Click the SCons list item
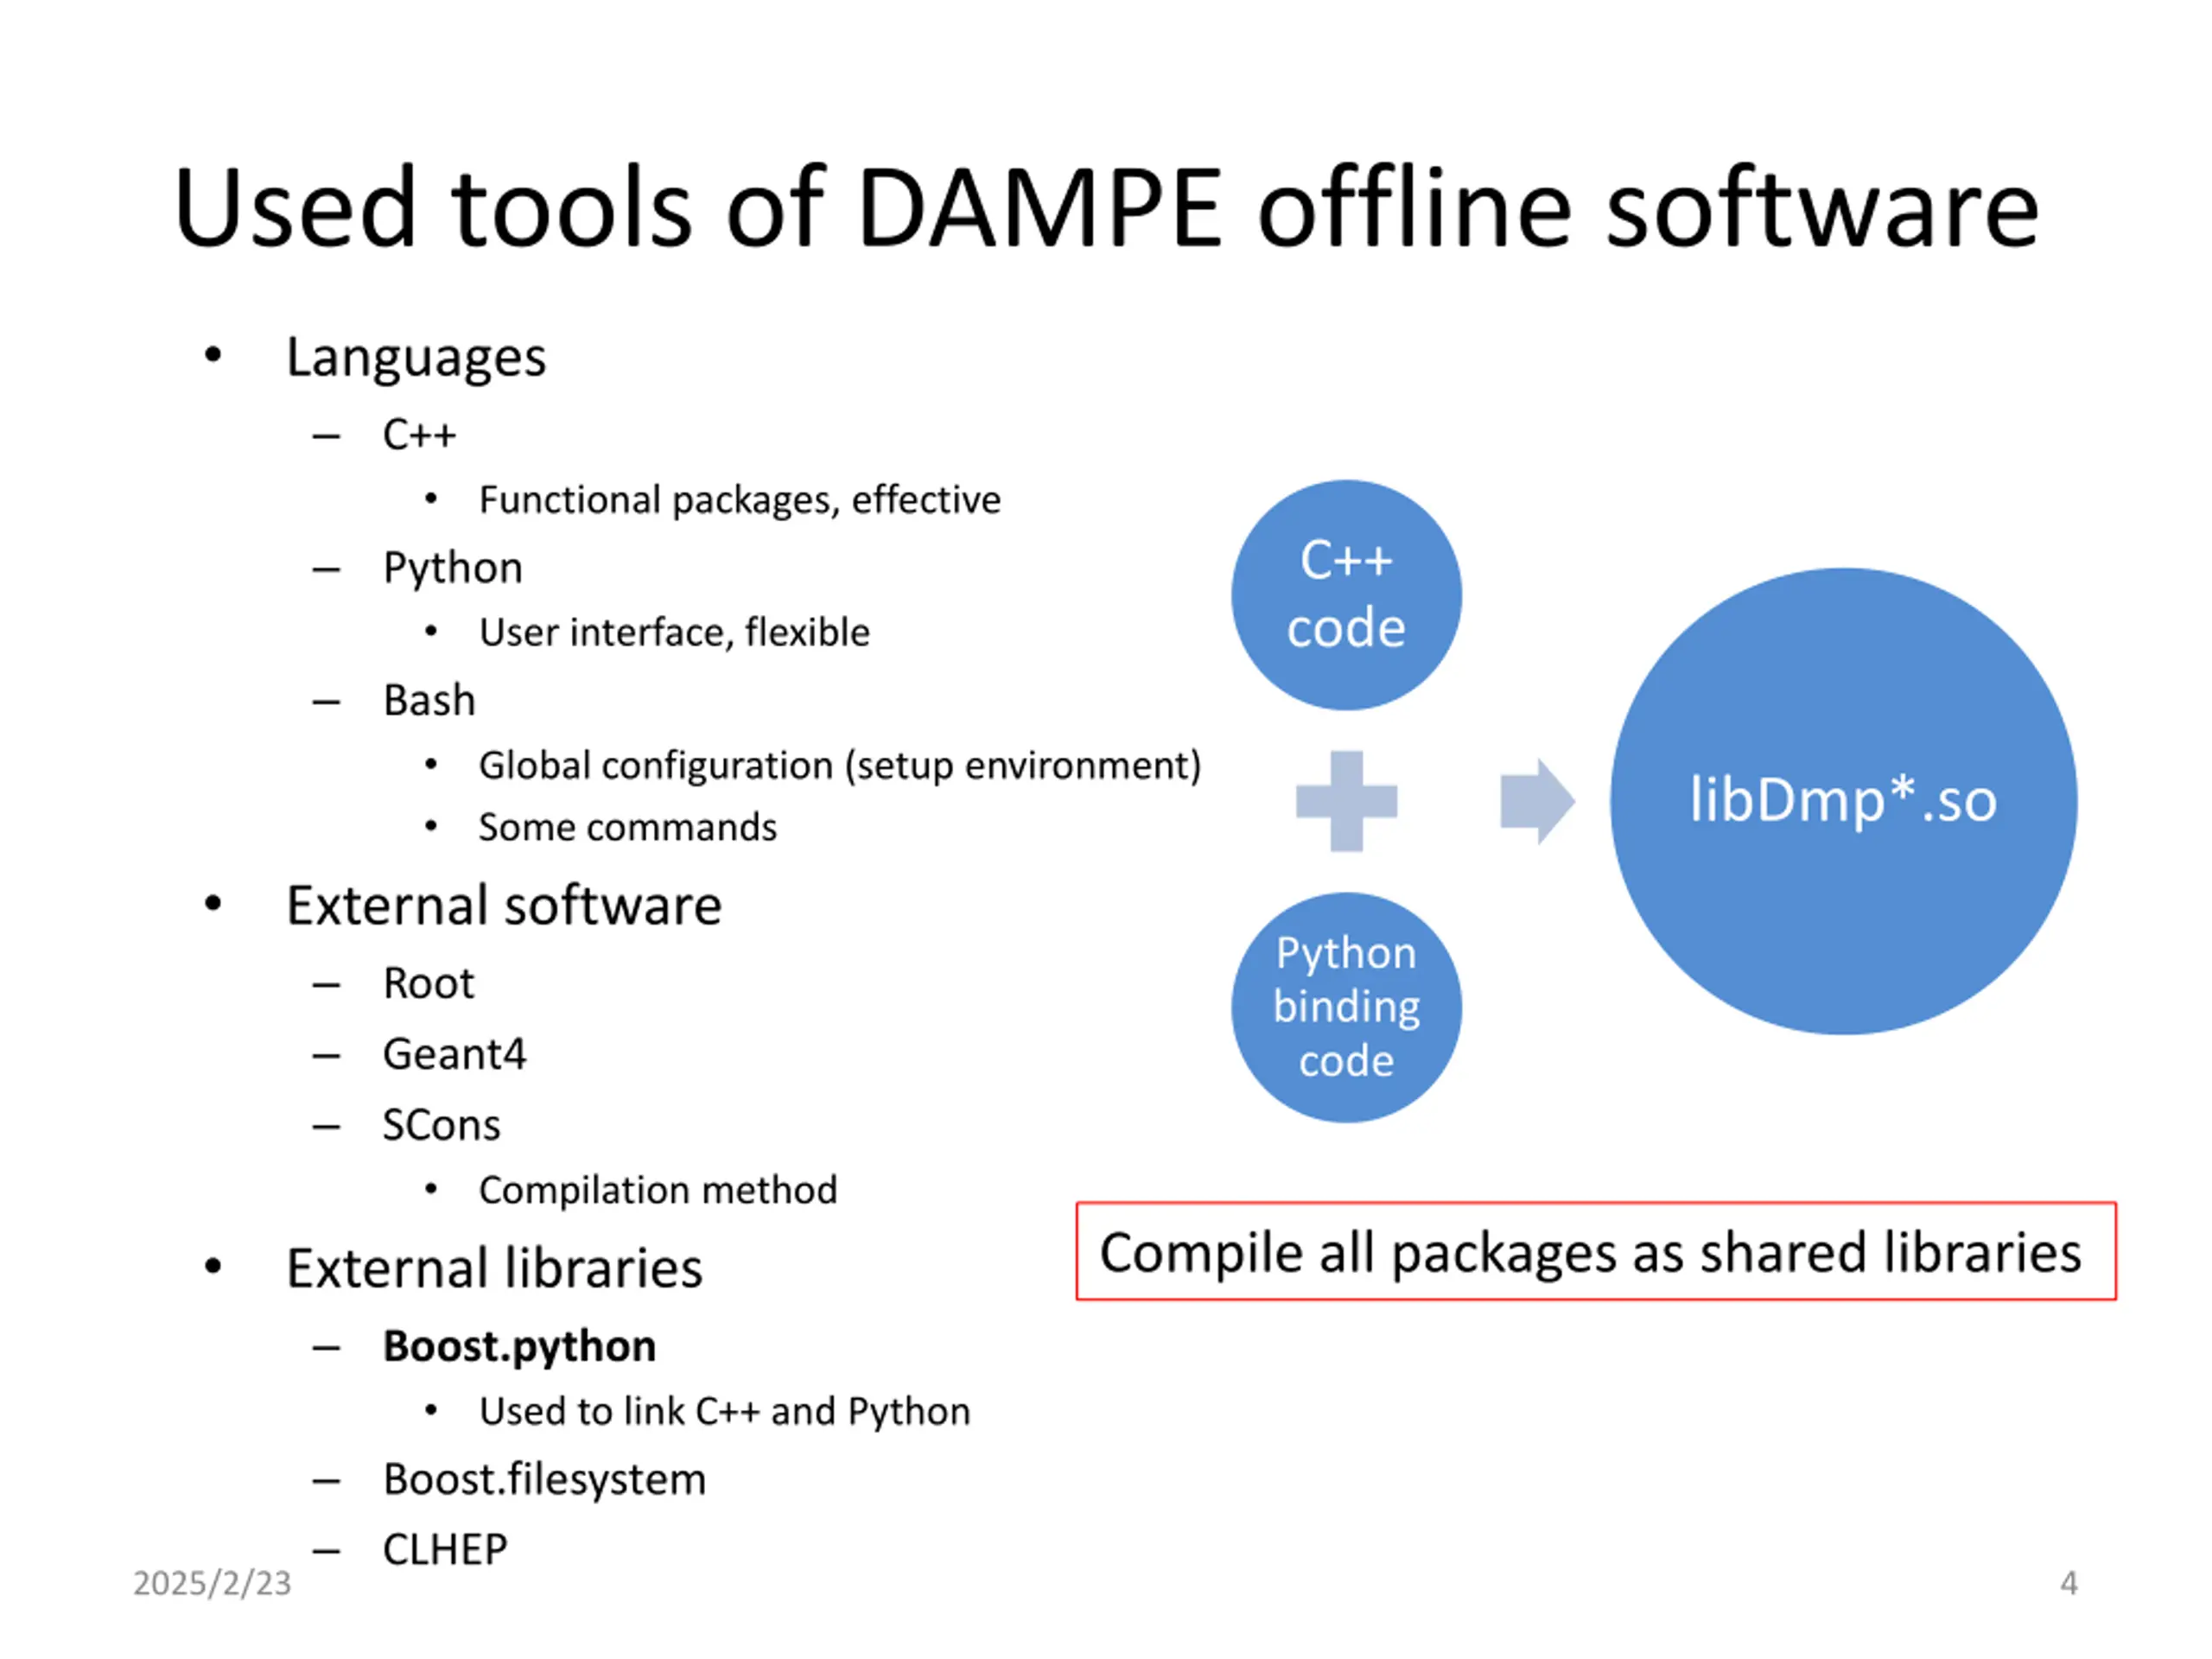 (x=441, y=1125)
